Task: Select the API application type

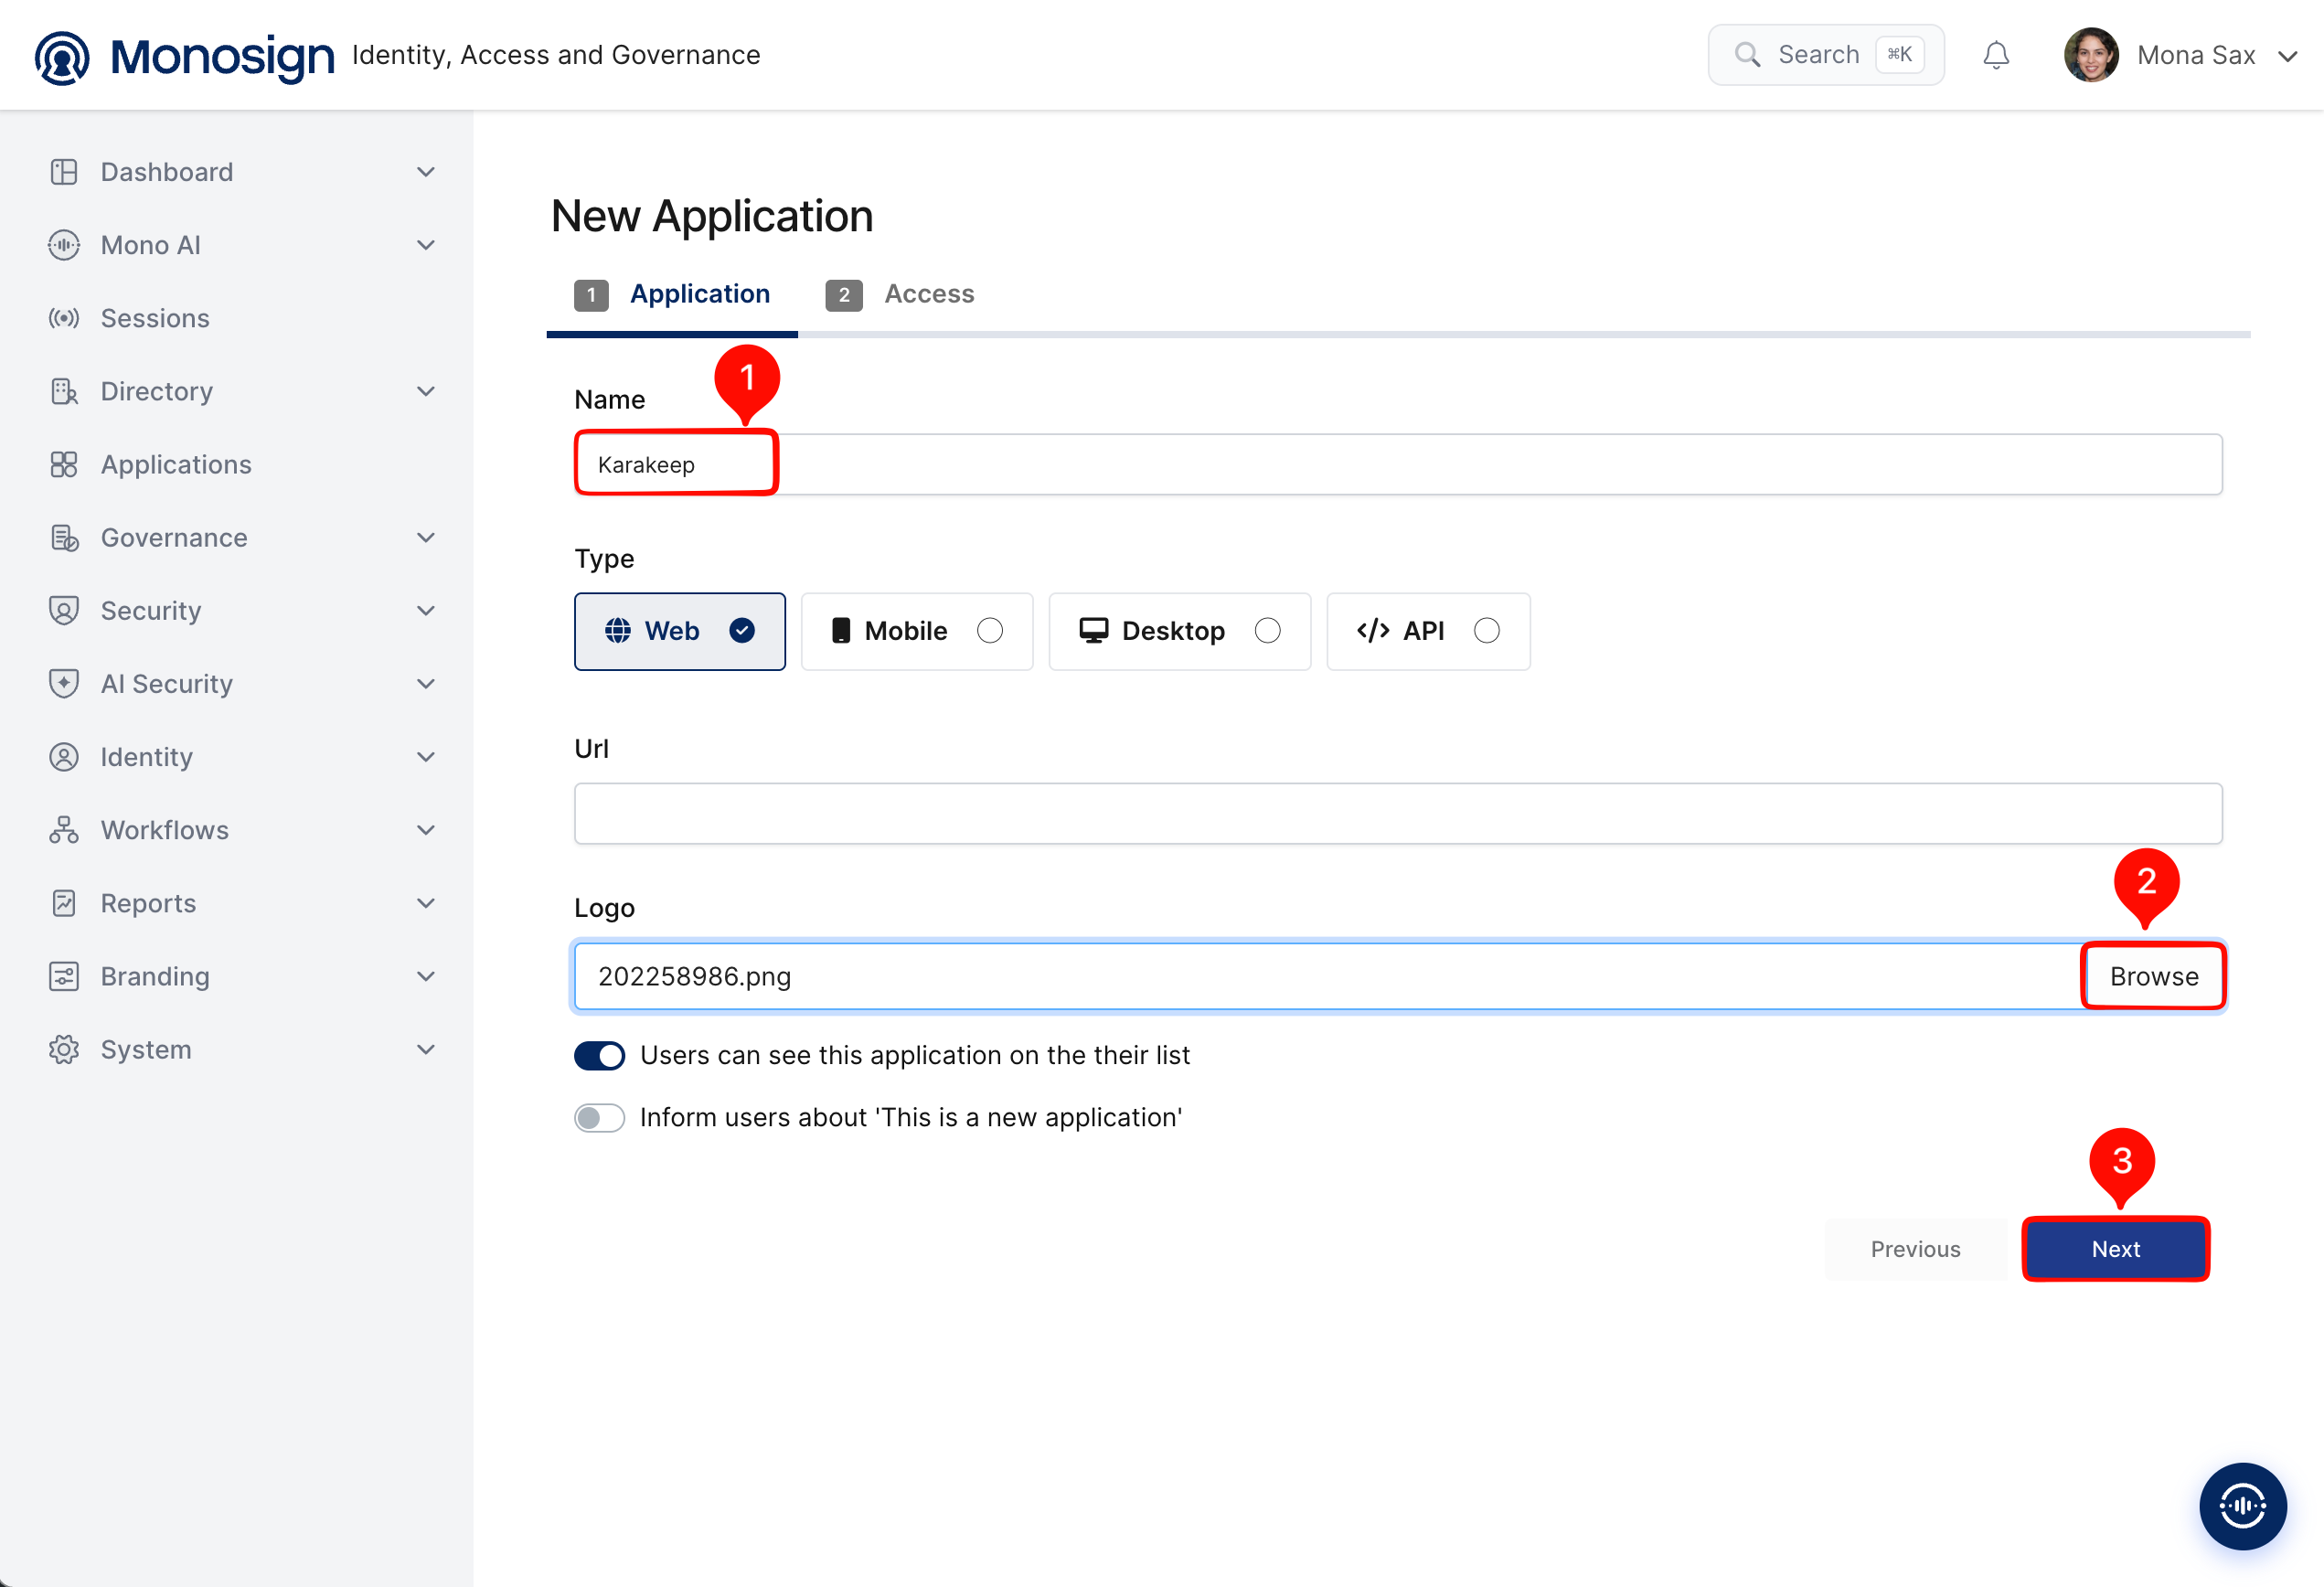Action: coord(1428,631)
